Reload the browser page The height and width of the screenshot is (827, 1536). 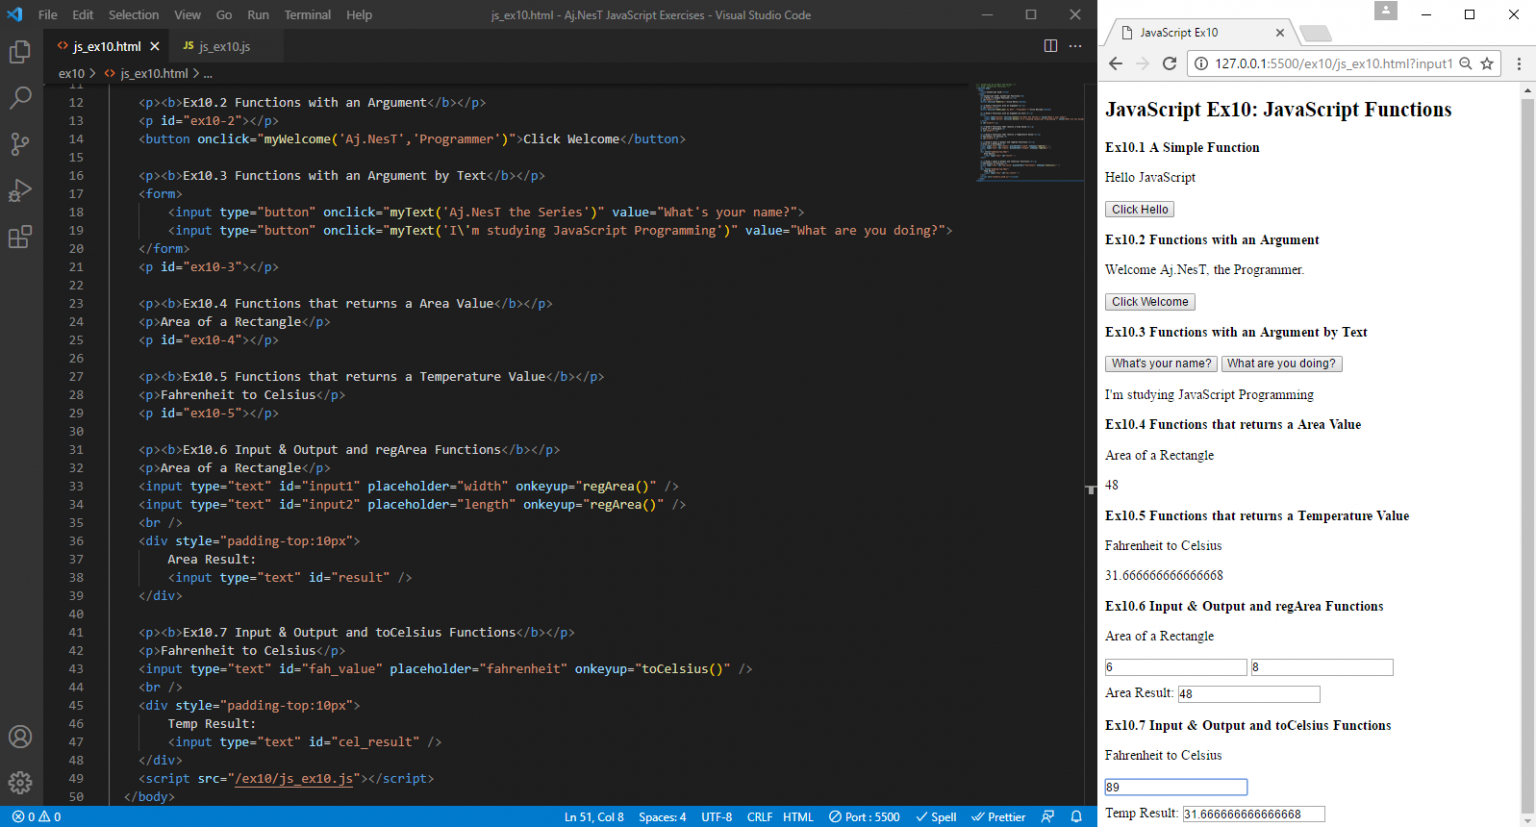click(1169, 64)
